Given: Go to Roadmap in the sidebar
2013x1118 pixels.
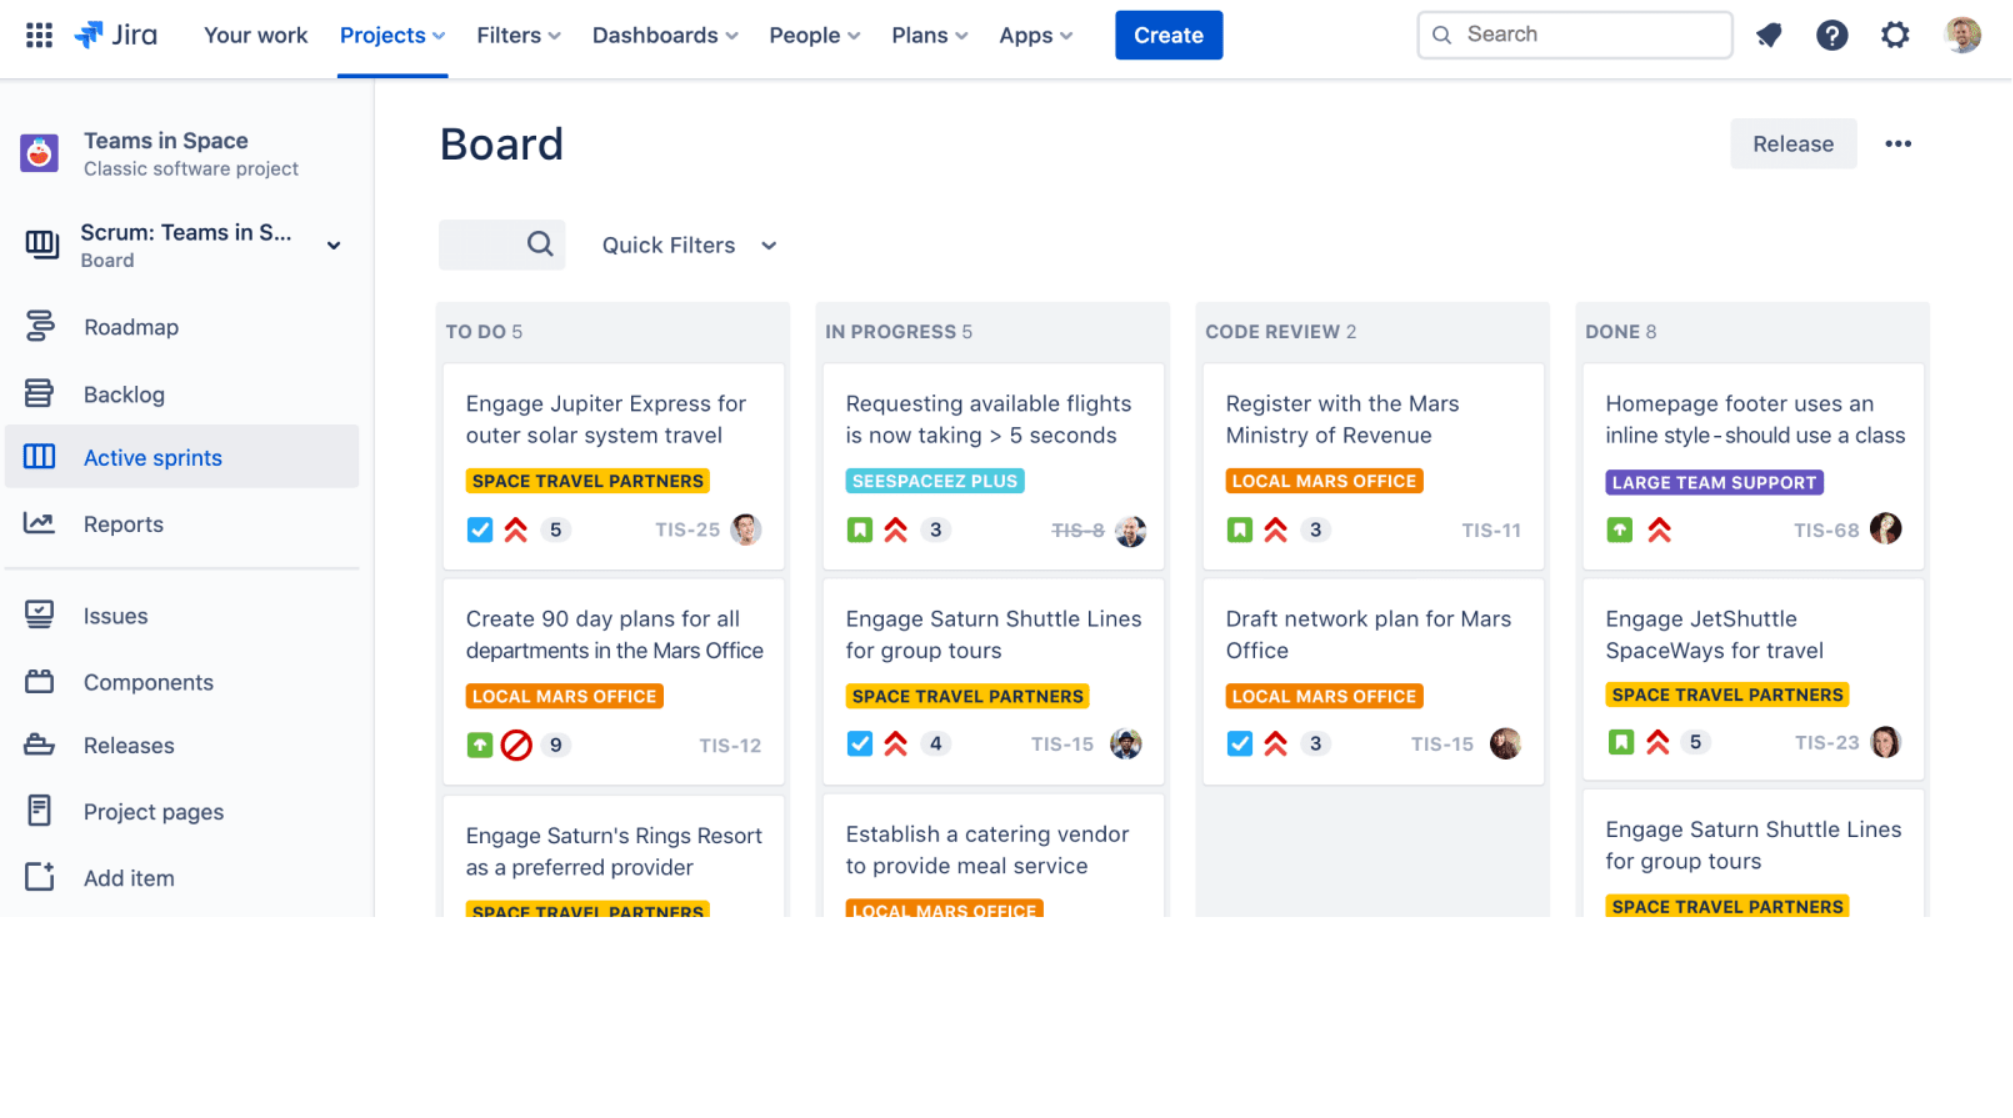Looking at the screenshot, I should click(131, 327).
